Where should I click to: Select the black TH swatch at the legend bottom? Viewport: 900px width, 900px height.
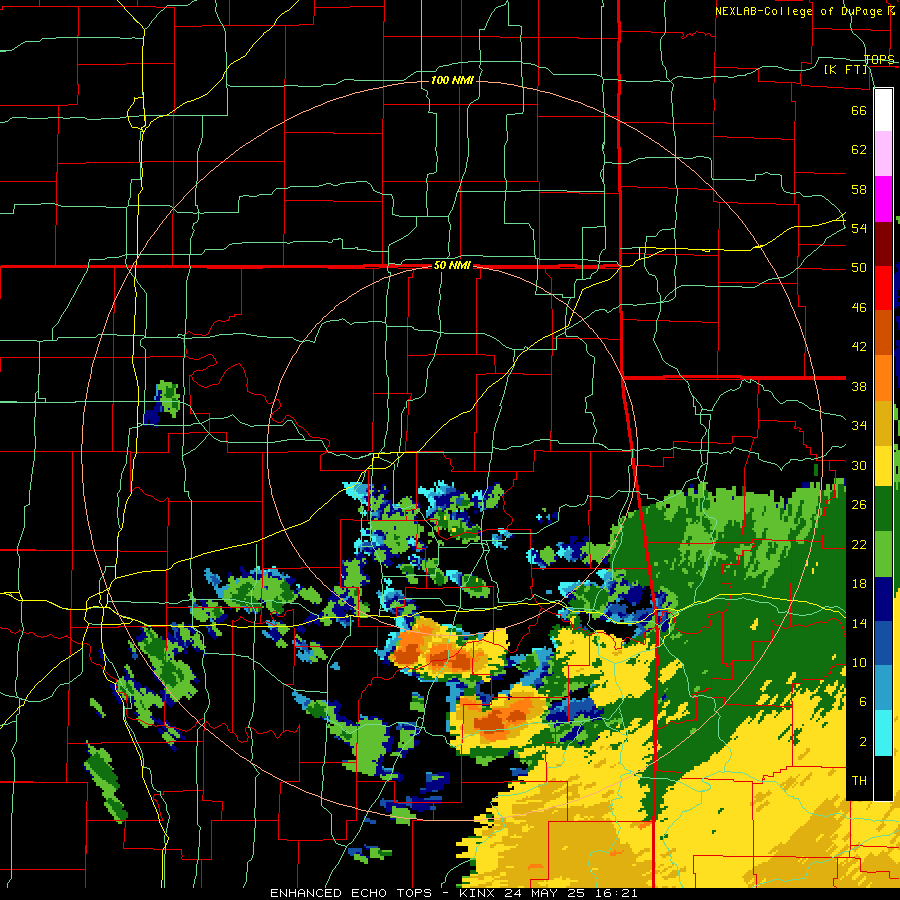pos(883,778)
